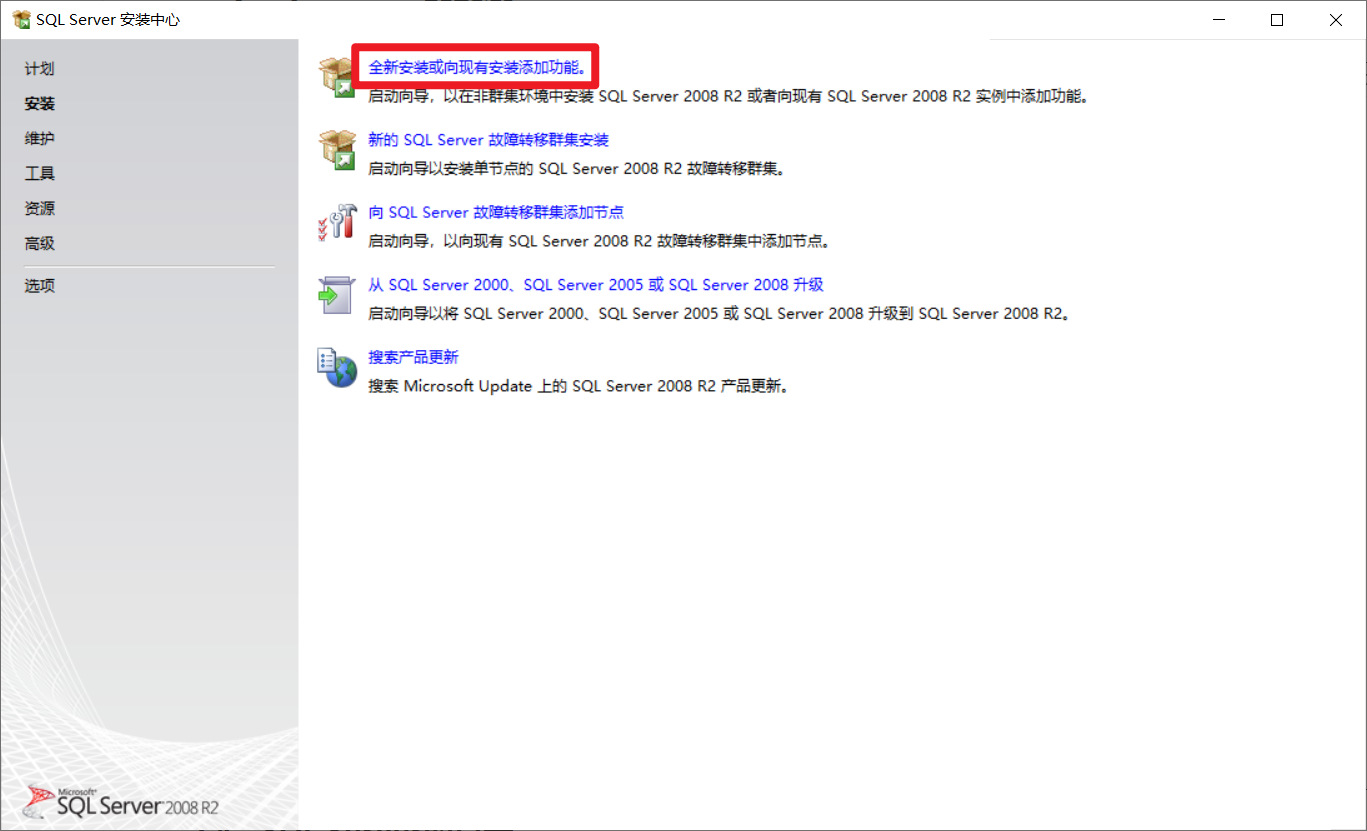Open the 全新安装或向现有安装添加功能 link
Screen dimensions: 1367x831
tap(478, 68)
